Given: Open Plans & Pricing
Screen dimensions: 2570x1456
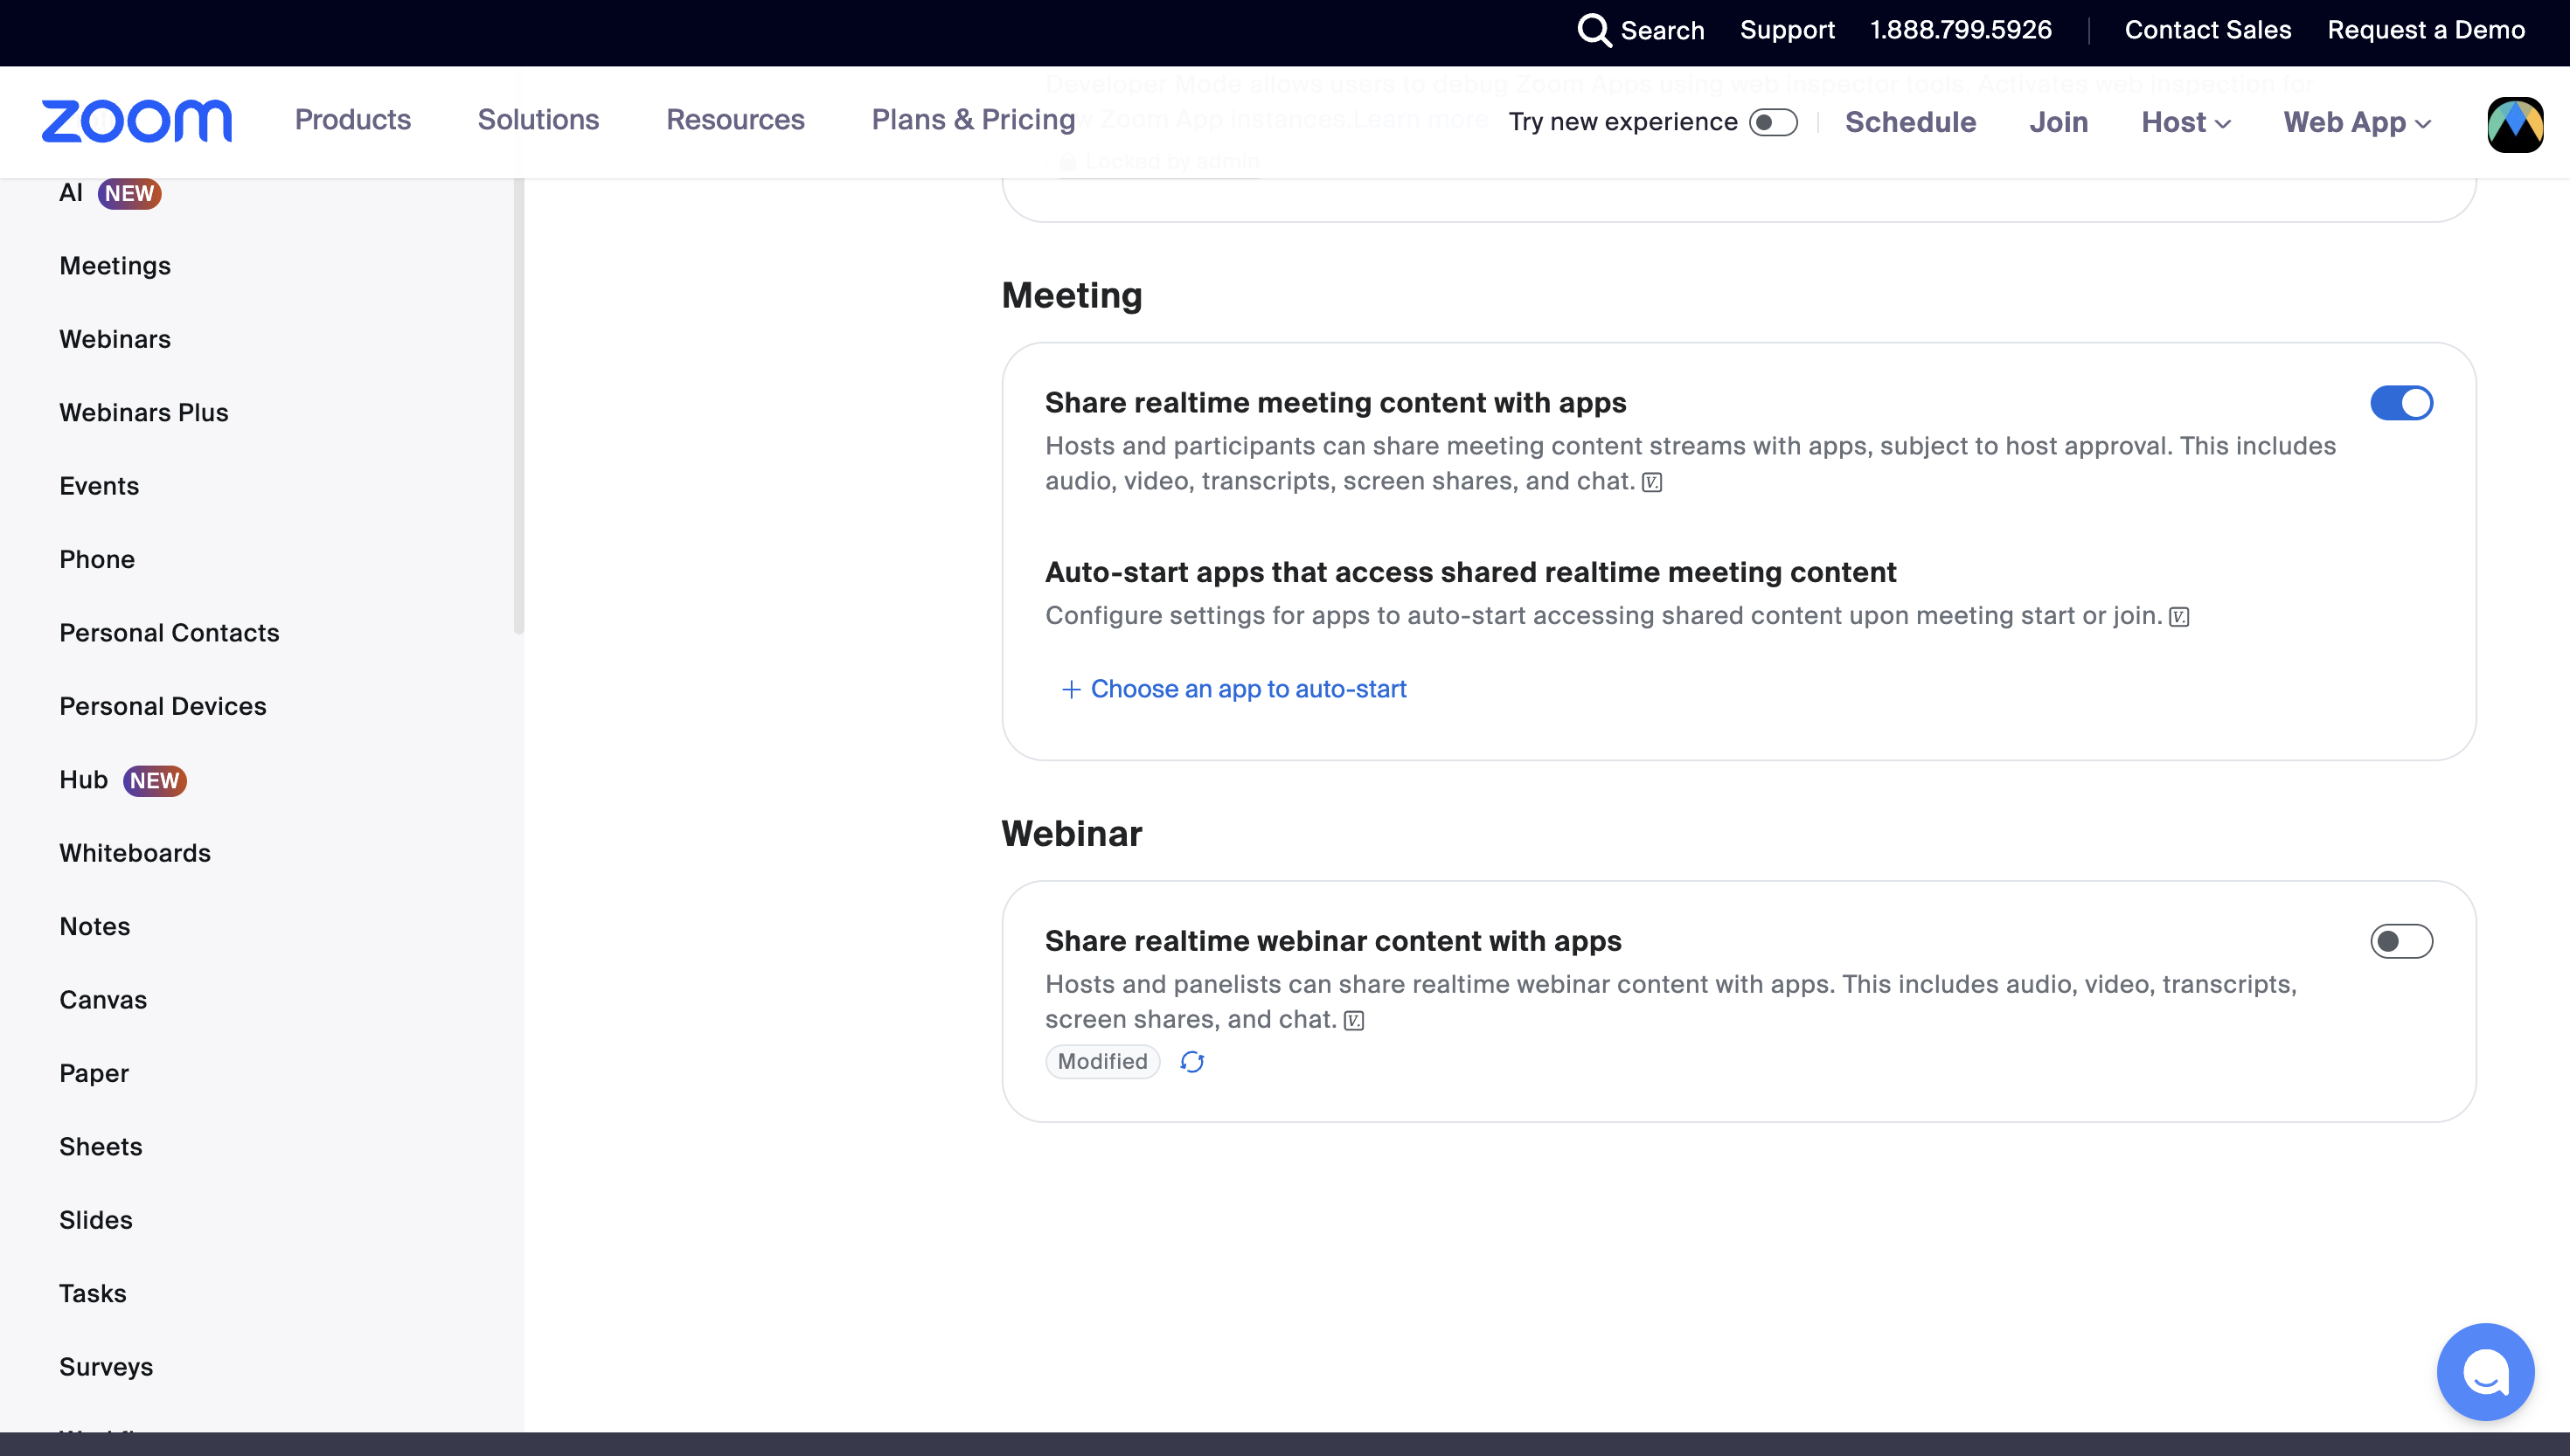Looking at the screenshot, I should tap(973, 120).
